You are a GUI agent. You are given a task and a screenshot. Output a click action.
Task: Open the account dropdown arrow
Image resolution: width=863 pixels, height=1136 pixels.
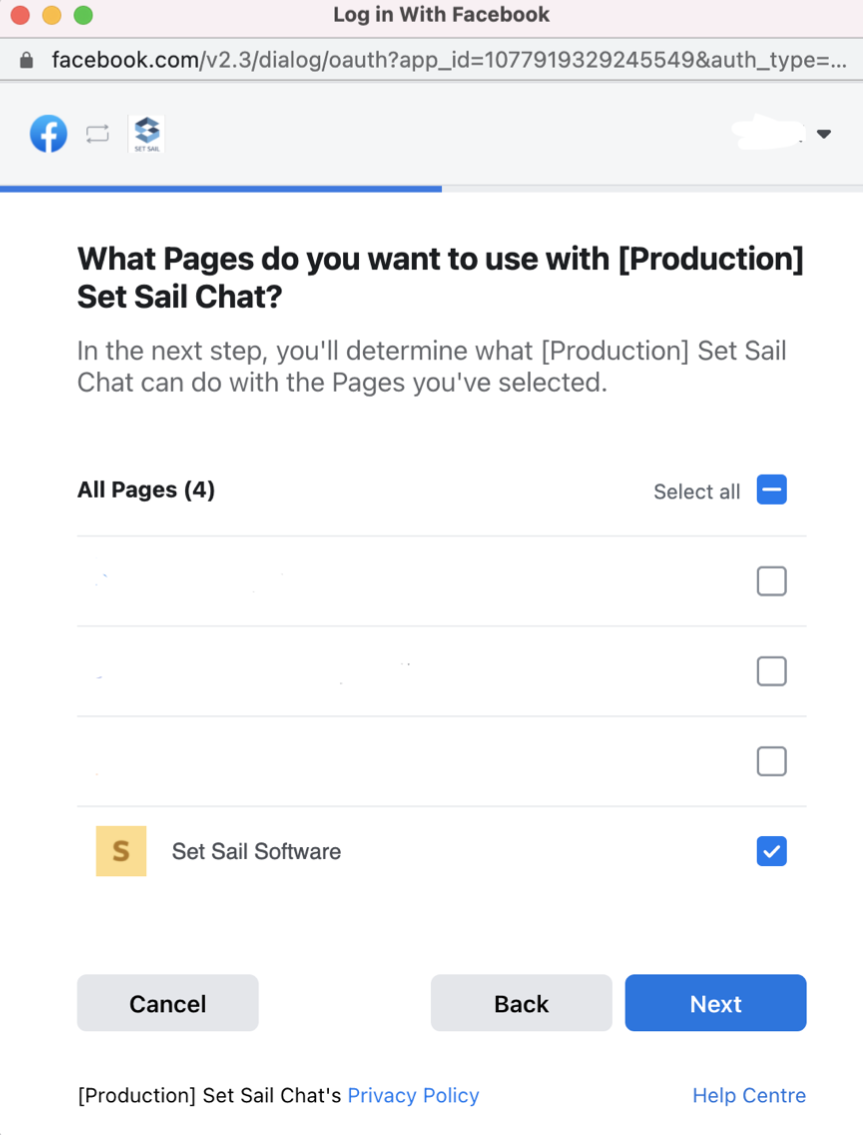824,134
